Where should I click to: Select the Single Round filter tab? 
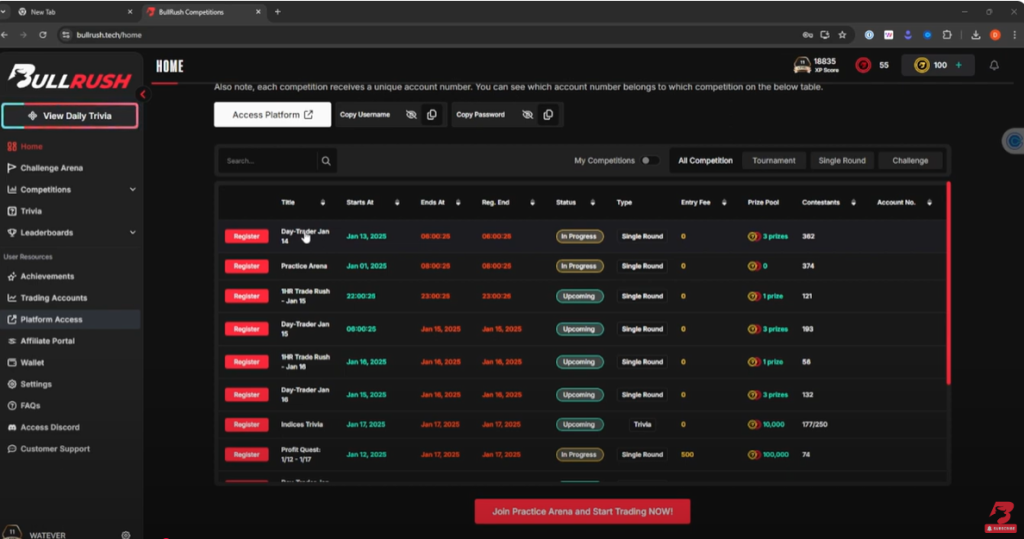pos(842,161)
